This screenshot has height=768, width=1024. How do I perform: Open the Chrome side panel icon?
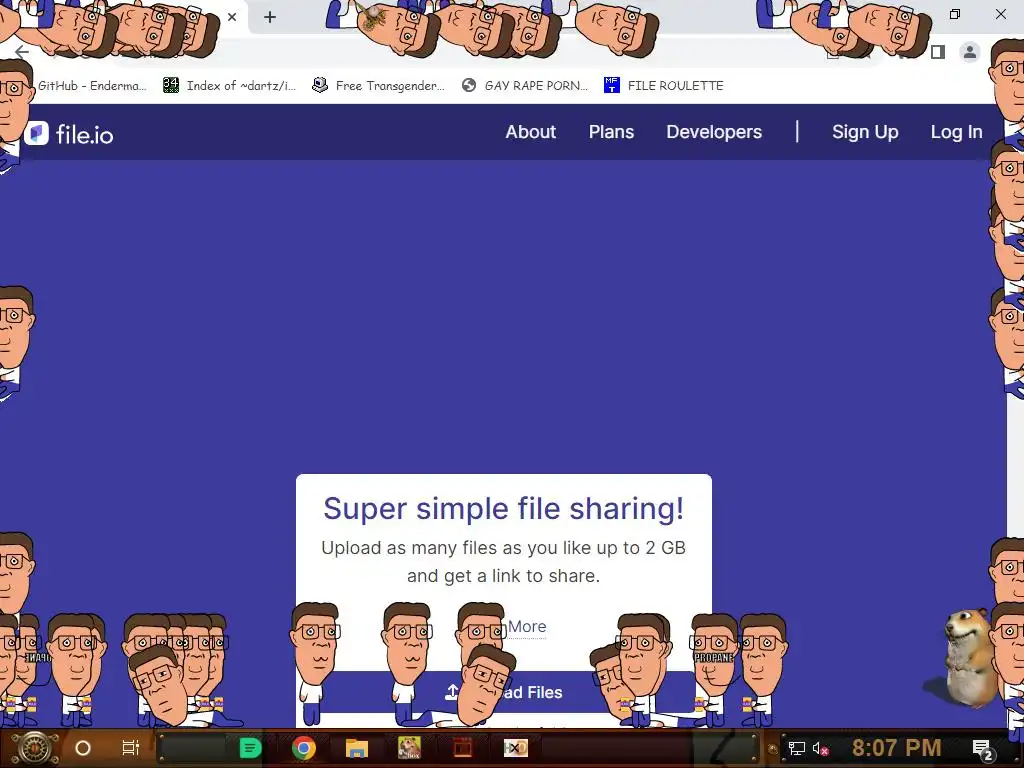pos(938,52)
